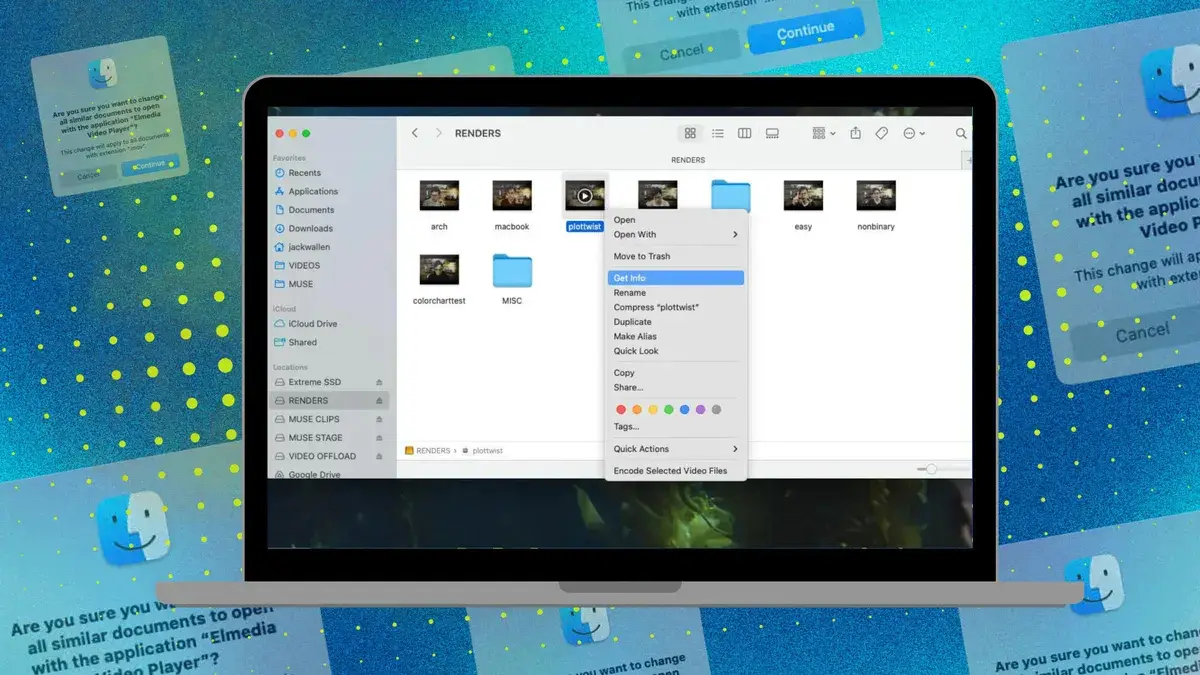Eject the Extreme SSD drive

pyautogui.click(x=379, y=382)
